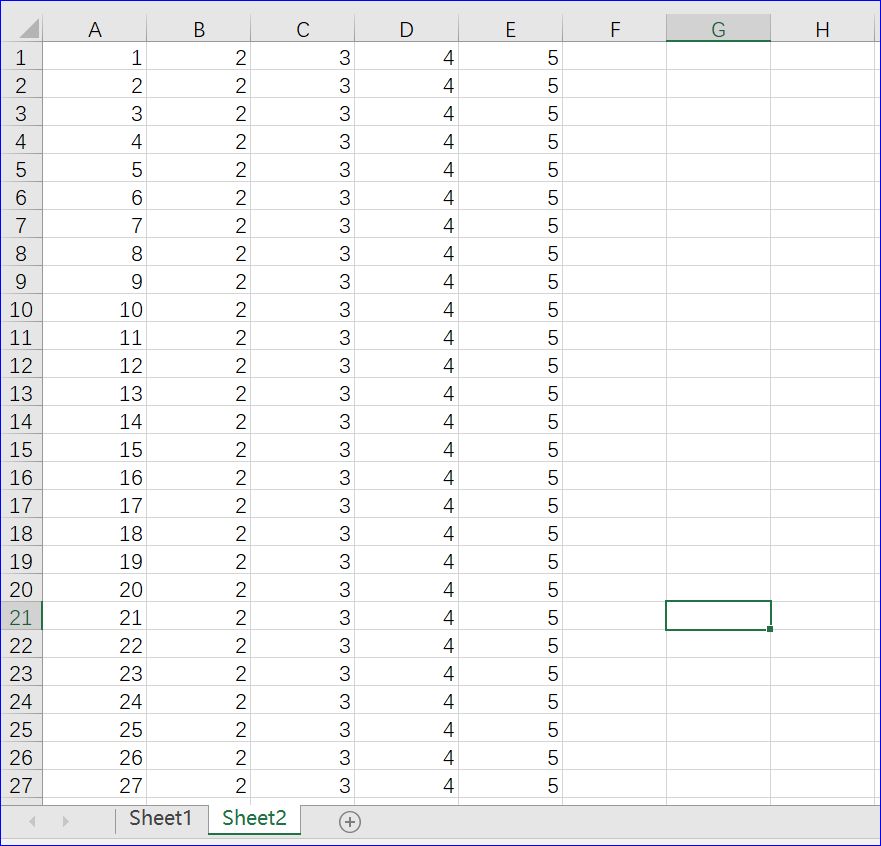The image size is (881, 846).
Task: Click cell E1 containing 5
Action: [510, 57]
